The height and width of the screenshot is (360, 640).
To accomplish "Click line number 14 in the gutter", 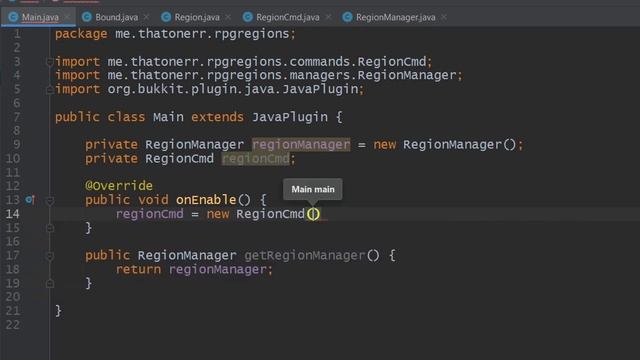I will 13,214.
